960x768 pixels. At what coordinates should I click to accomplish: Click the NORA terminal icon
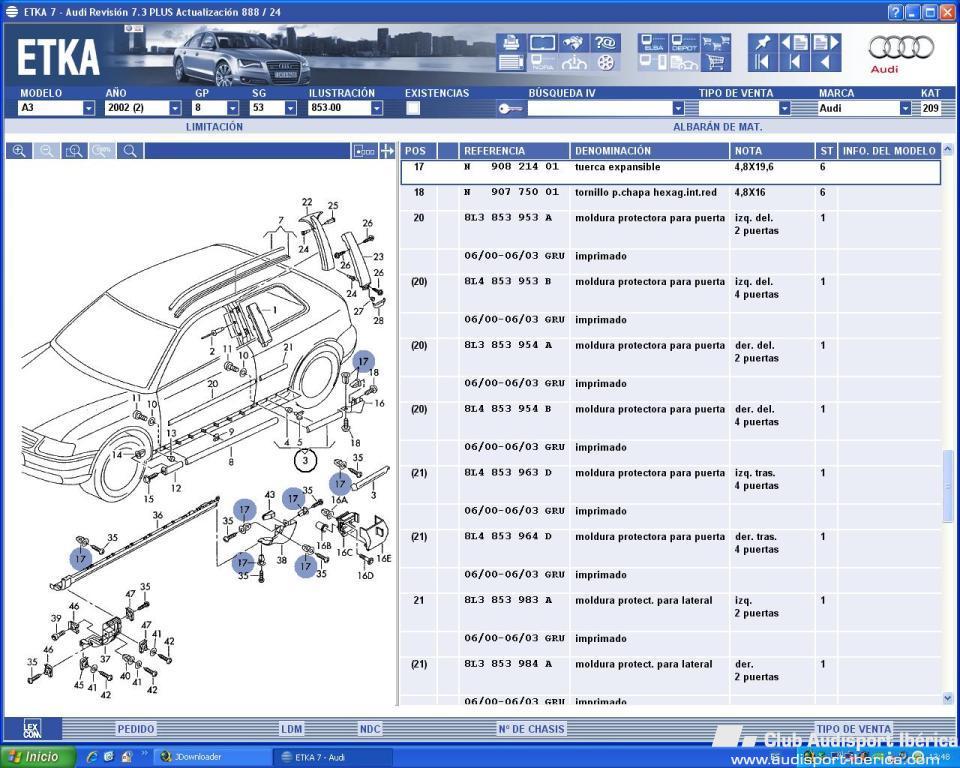point(542,62)
